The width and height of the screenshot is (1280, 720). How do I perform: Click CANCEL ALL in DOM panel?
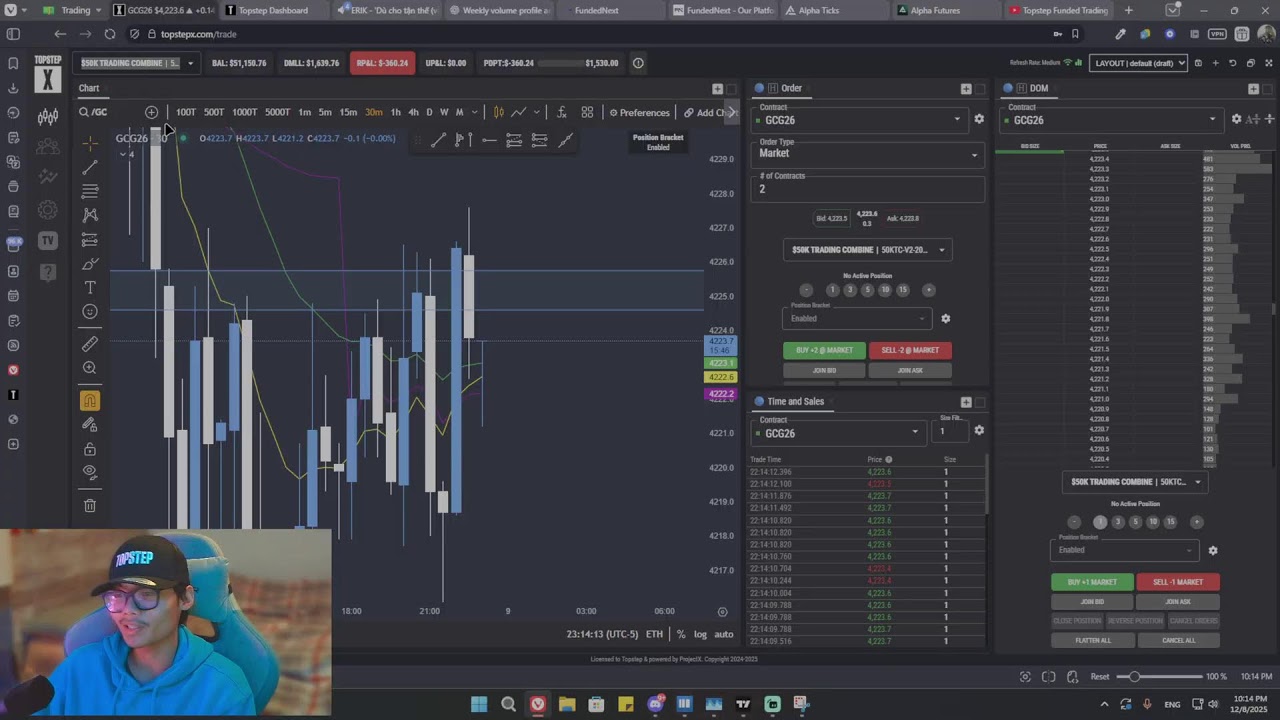coord(1178,640)
